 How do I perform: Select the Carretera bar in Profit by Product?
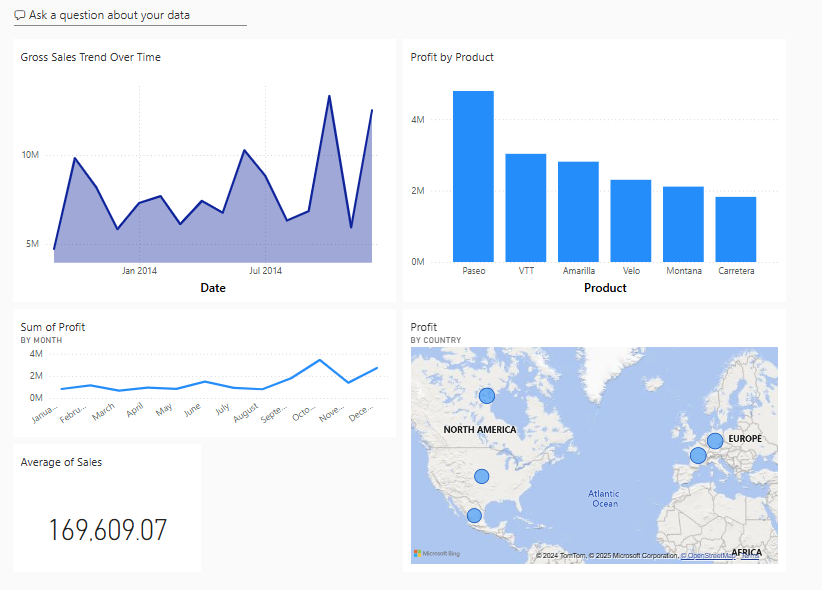coord(736,227)
